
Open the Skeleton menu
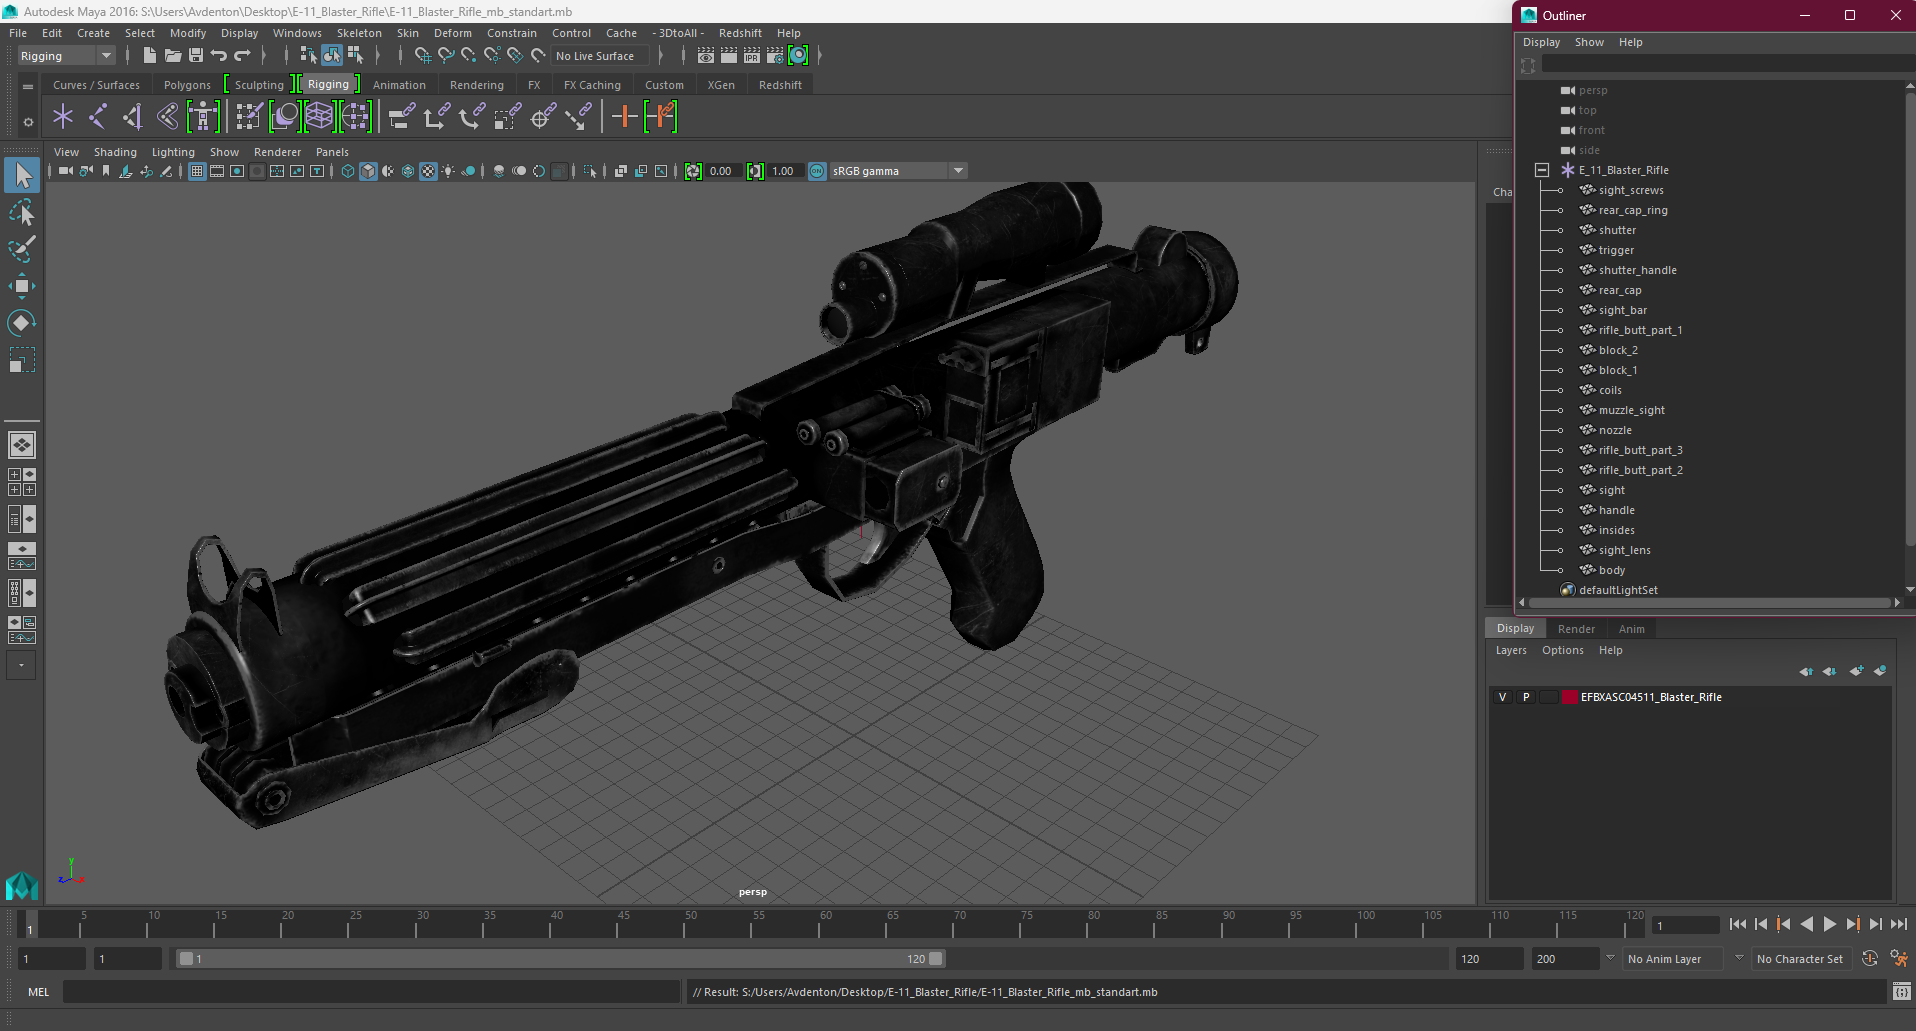pyautogui.click(x=359, y=33)
